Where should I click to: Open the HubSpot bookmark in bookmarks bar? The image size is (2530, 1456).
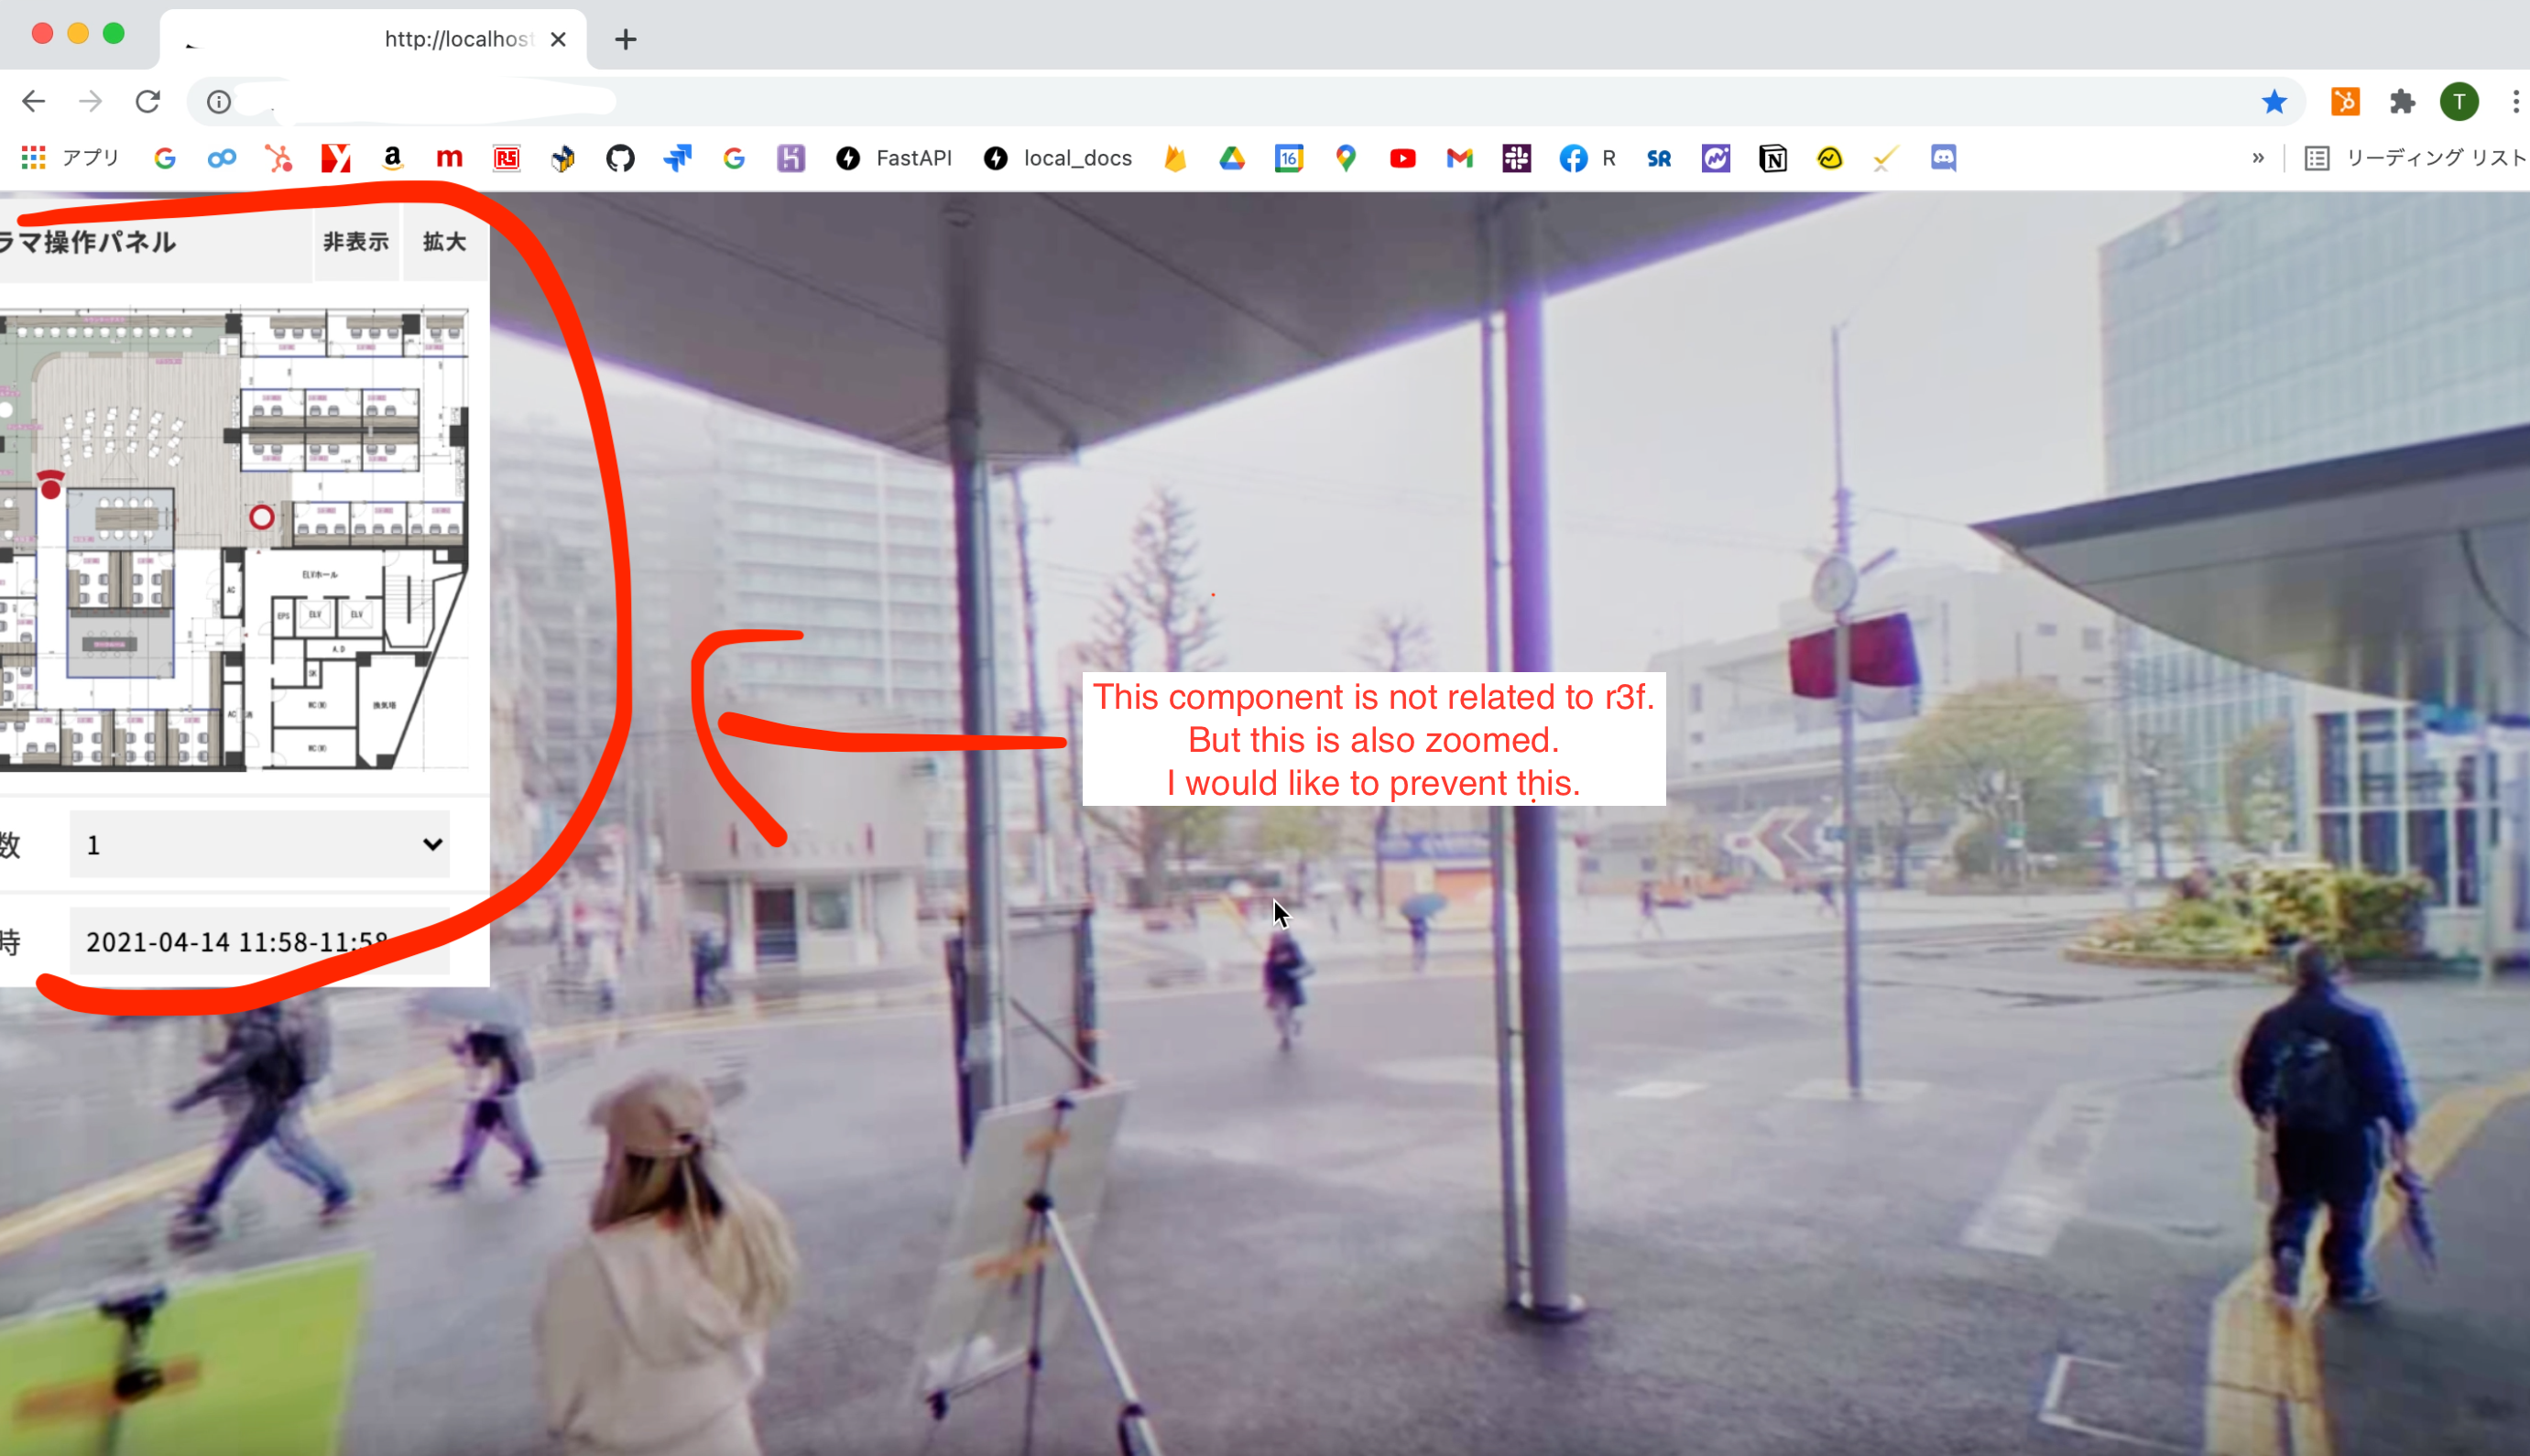(x=279, y=158)
